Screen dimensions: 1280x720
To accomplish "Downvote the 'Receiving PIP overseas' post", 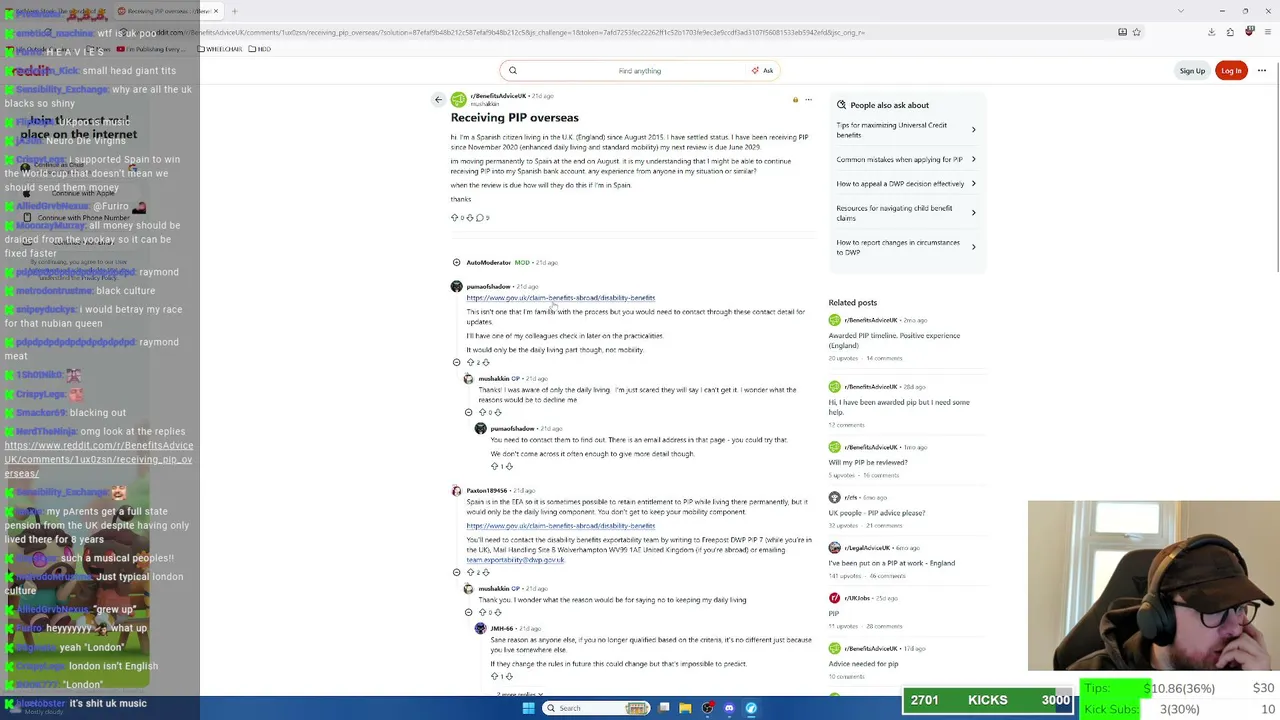I will (x=470, y=217).
